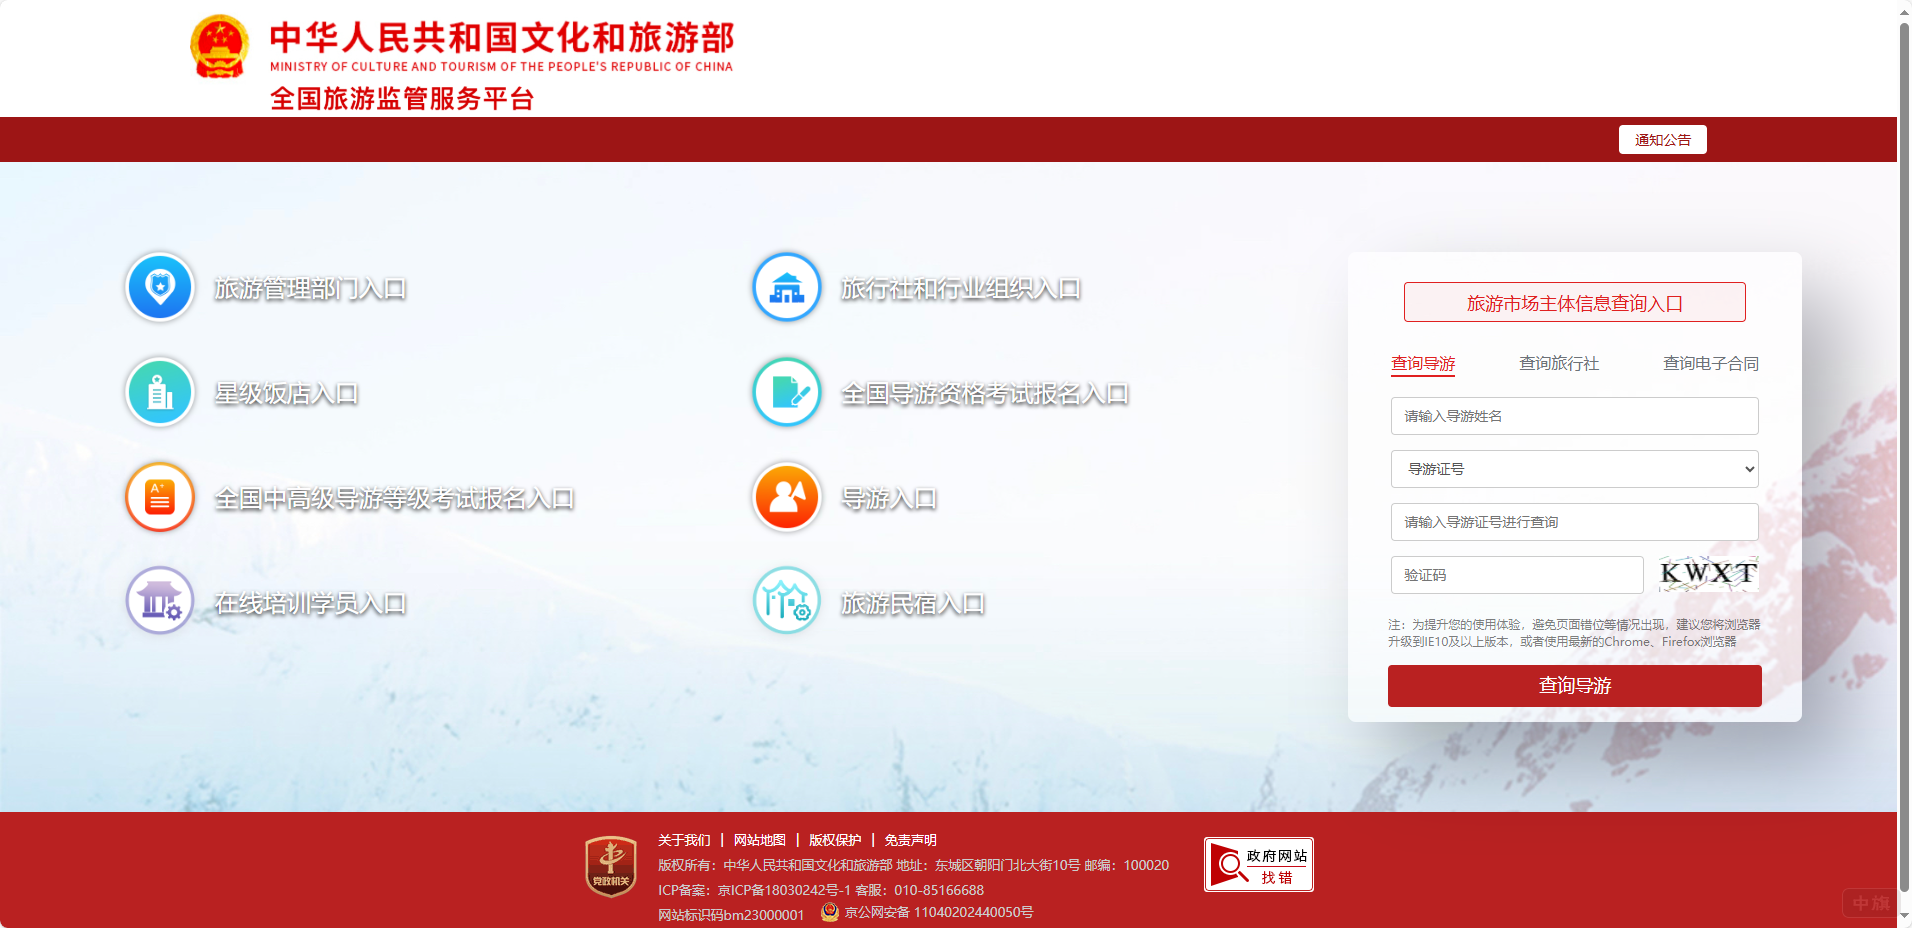
Task: Click the guide name input field
Action: pos(1574,416)
